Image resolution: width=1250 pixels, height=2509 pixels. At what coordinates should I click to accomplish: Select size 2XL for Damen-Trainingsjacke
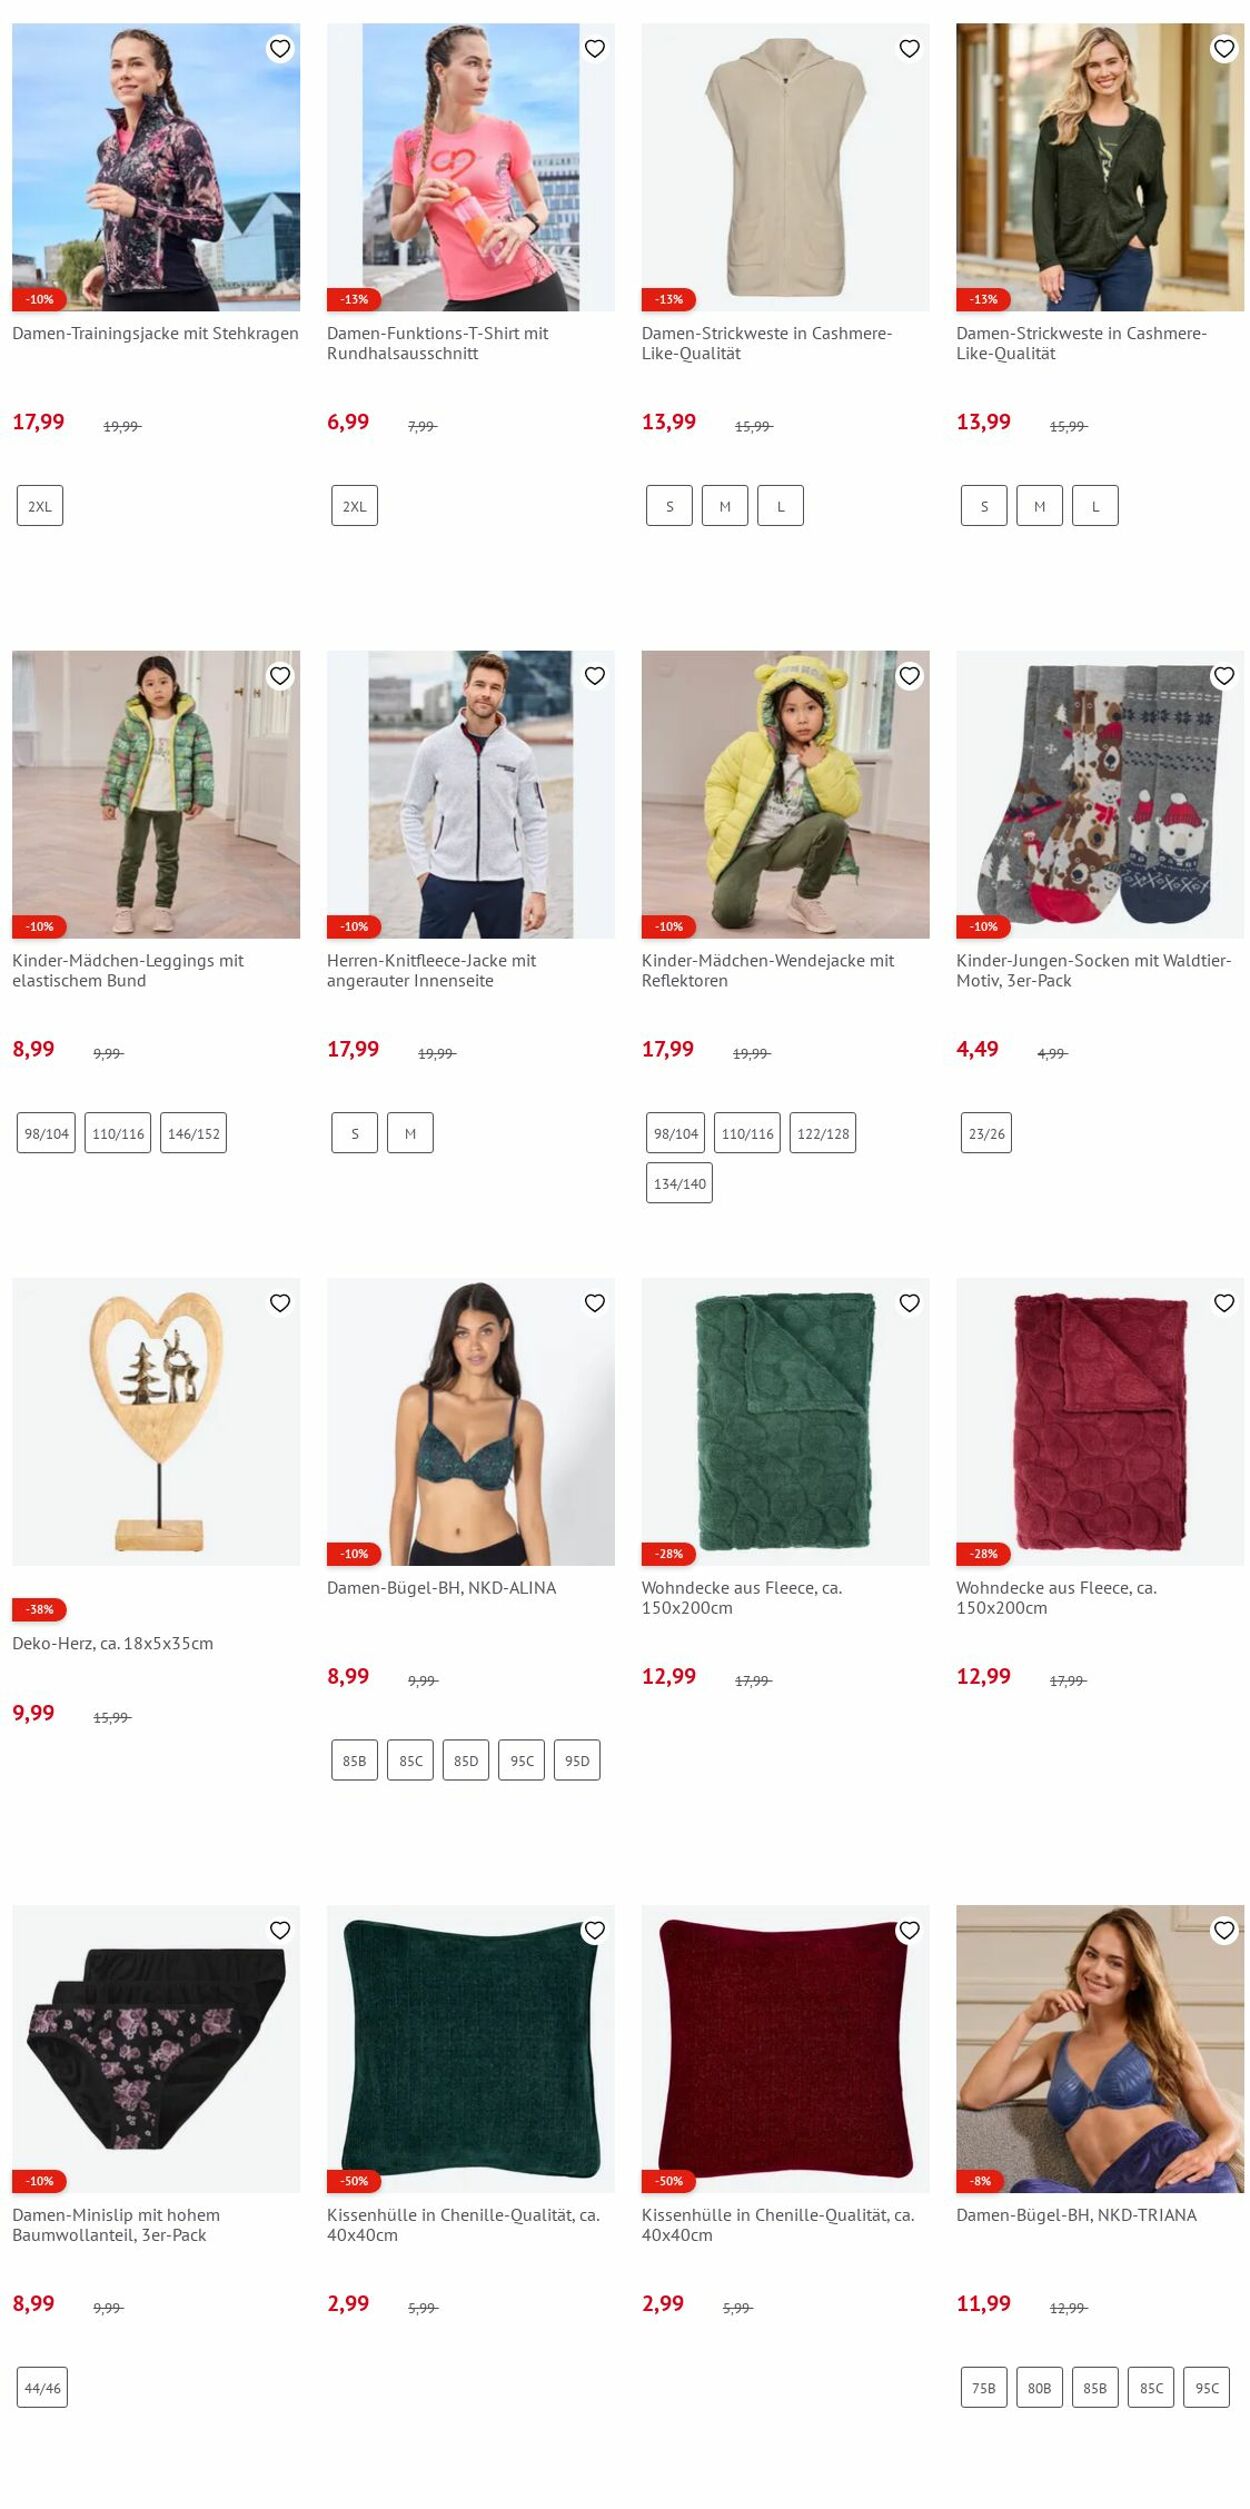coord(40,506)
